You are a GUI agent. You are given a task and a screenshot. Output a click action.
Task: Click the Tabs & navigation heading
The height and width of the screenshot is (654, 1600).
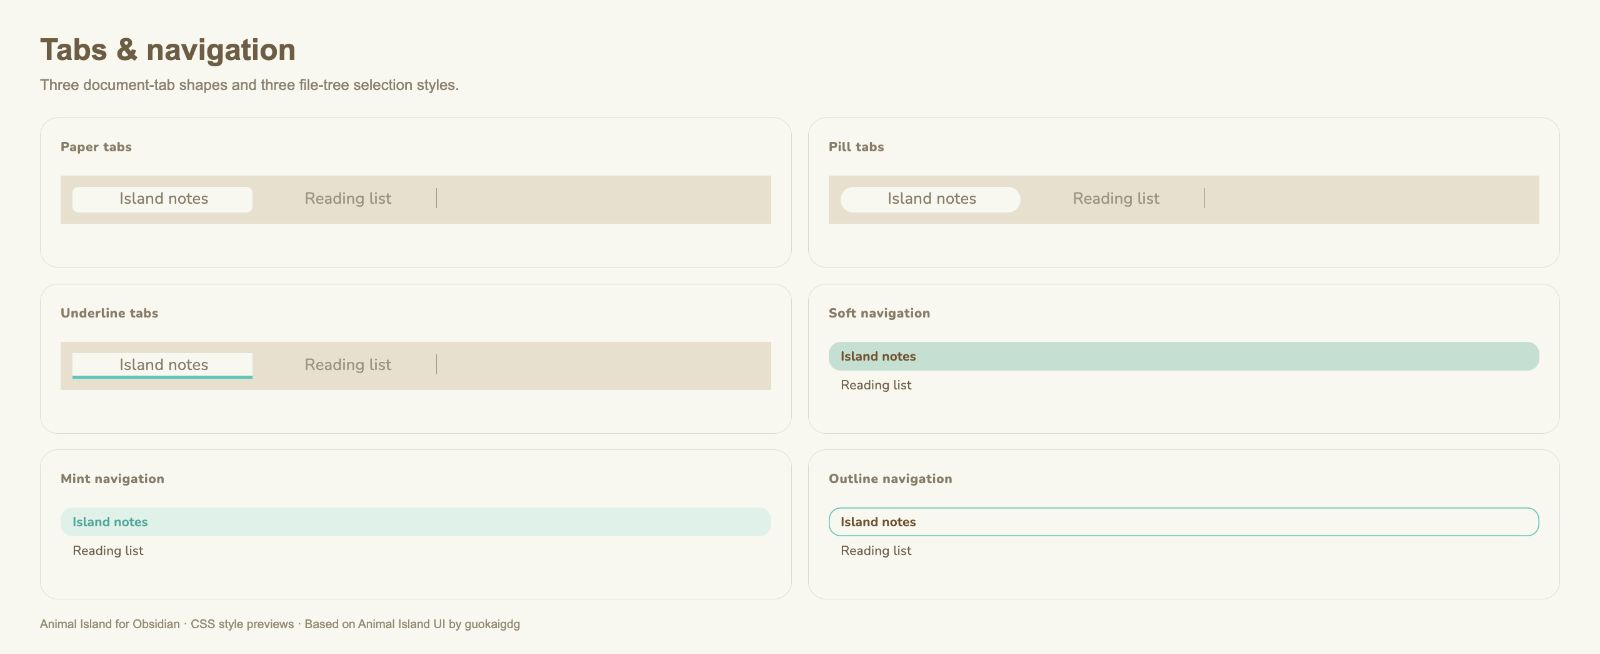168,50
